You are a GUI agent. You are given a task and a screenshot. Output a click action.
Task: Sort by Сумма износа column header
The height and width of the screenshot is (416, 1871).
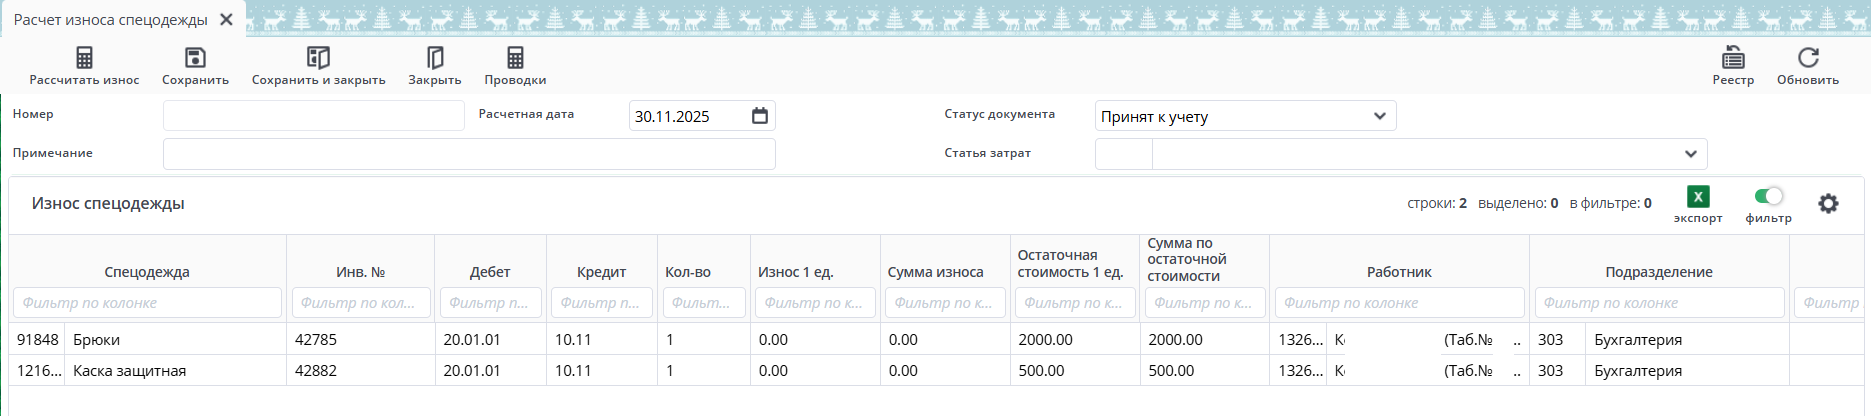pos(935,272)
